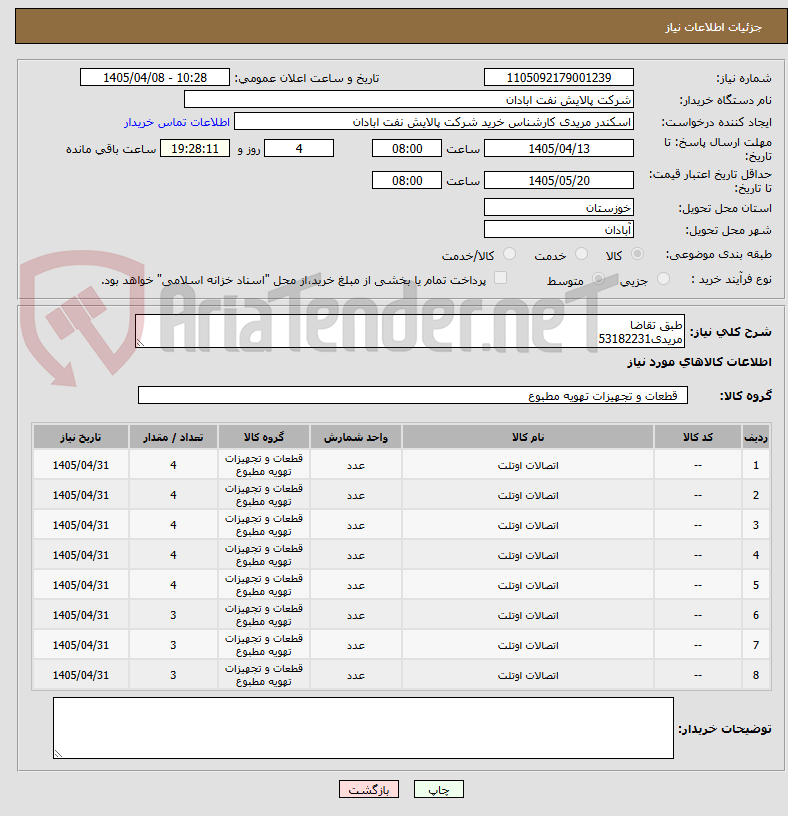The width and height of the screenshot is (788, 816).
Task: Click the request creator field اسکندر مریدی
Action: (434, 122)
